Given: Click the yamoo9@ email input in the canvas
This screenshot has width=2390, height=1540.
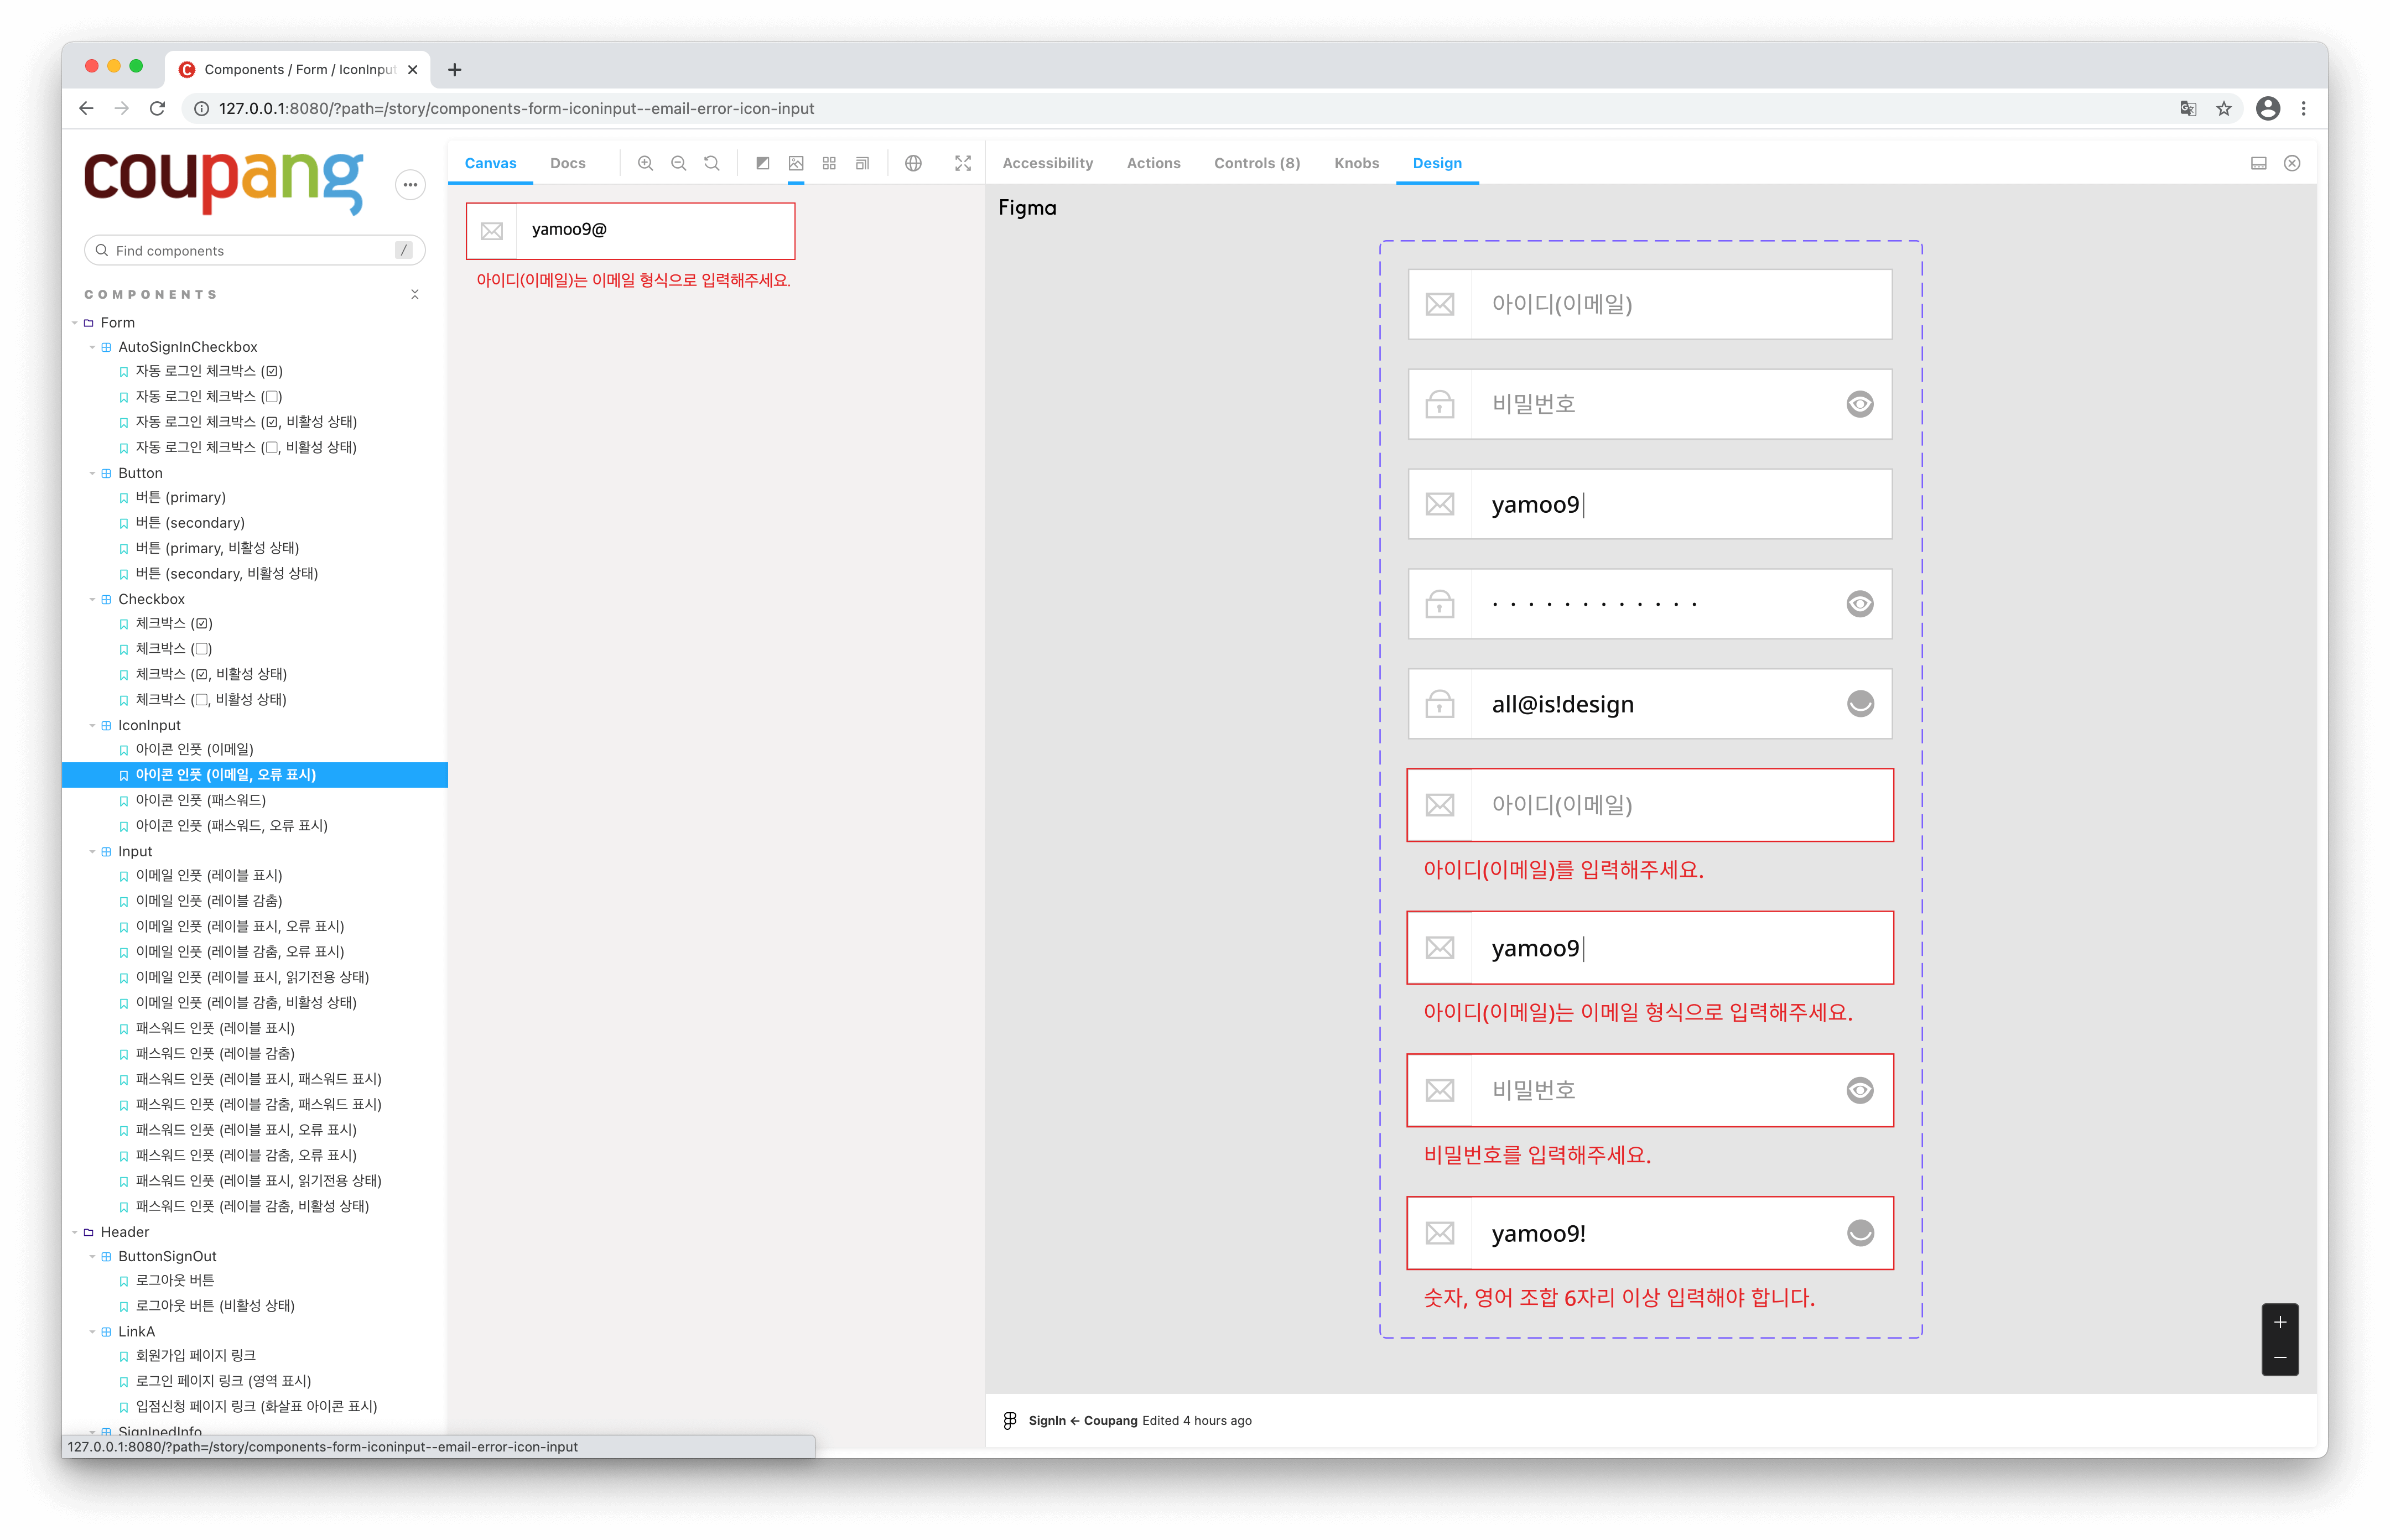Looking at the screenshot, I should [x=630, y=231].
